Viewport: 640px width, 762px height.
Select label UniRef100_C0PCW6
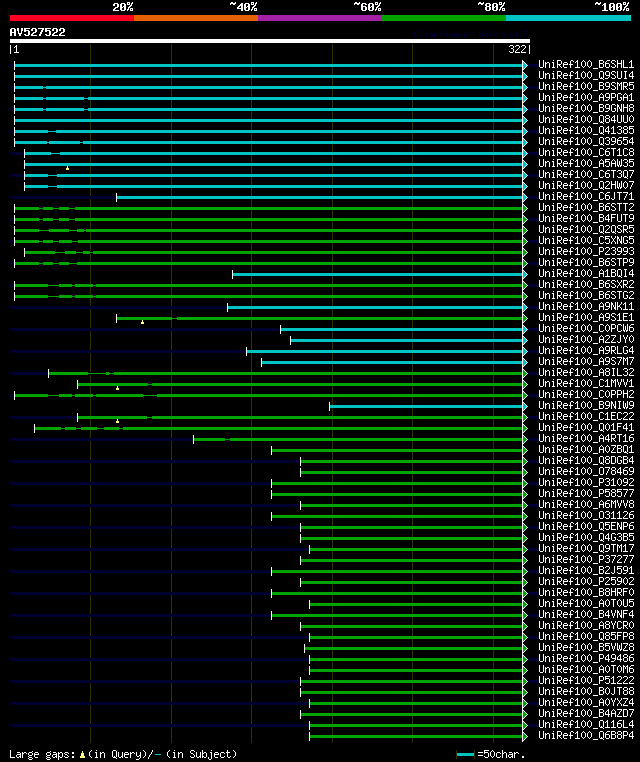click(x=586, y=329)
